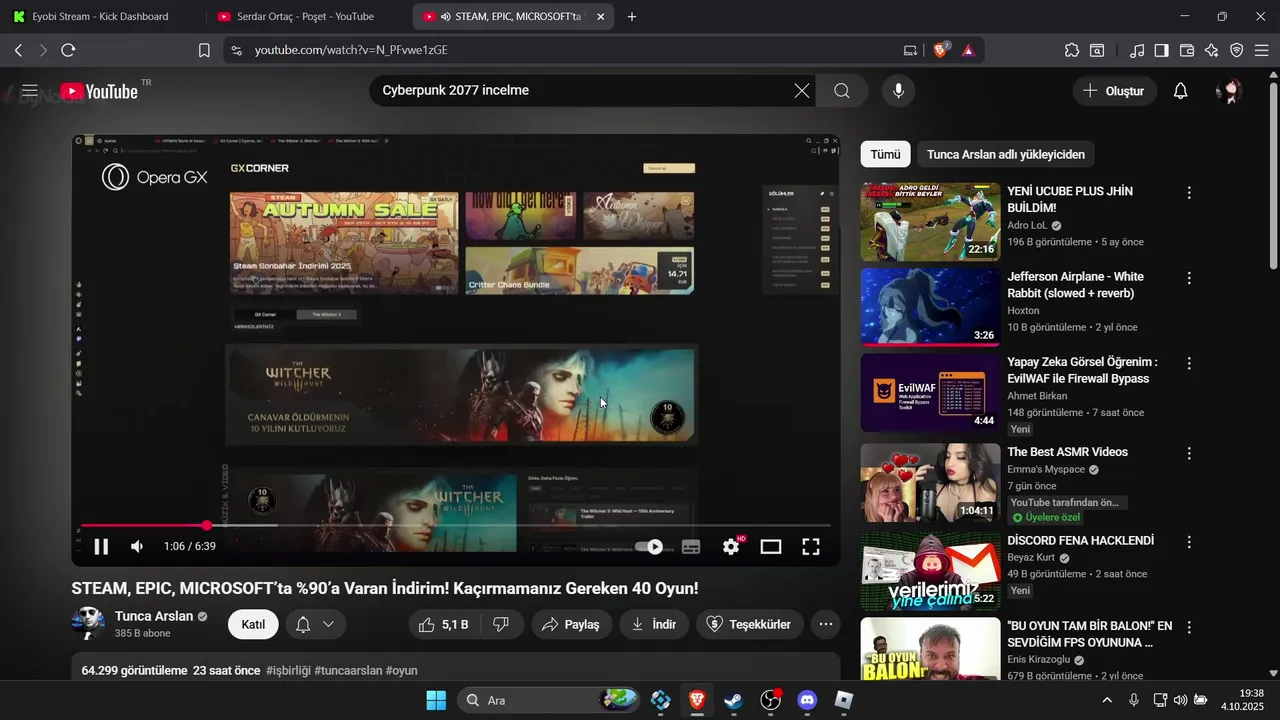Start voice search with microphone
The image size is (1280, 720).
pos(898,91)
